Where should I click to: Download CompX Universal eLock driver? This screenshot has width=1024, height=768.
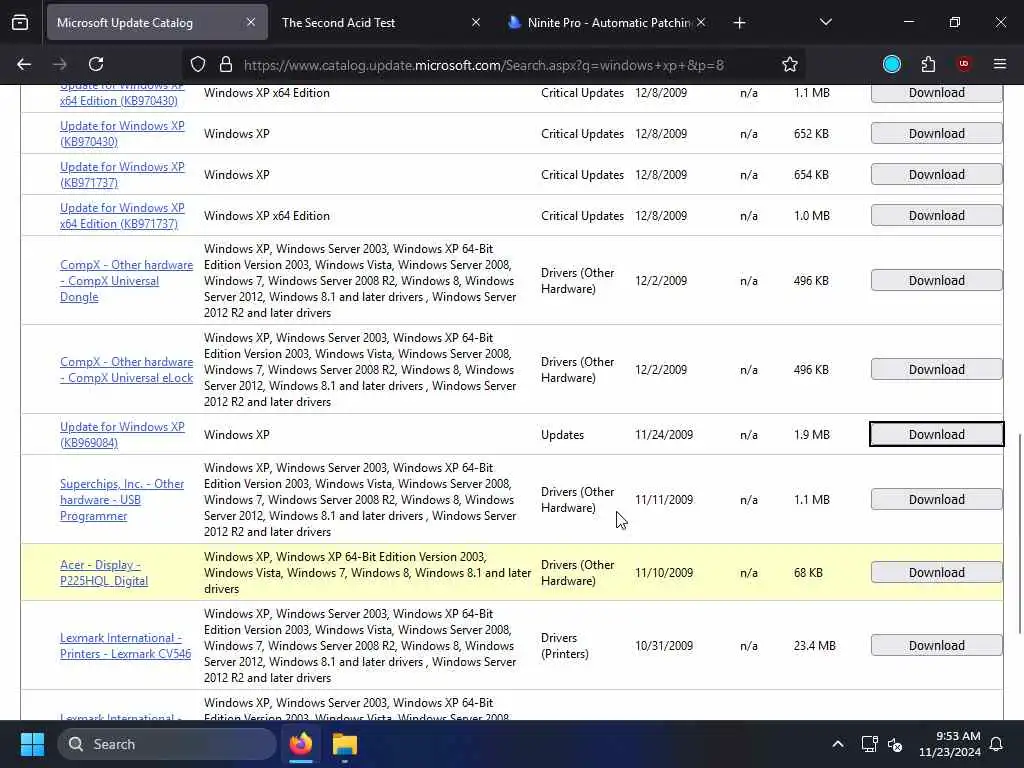936,369
